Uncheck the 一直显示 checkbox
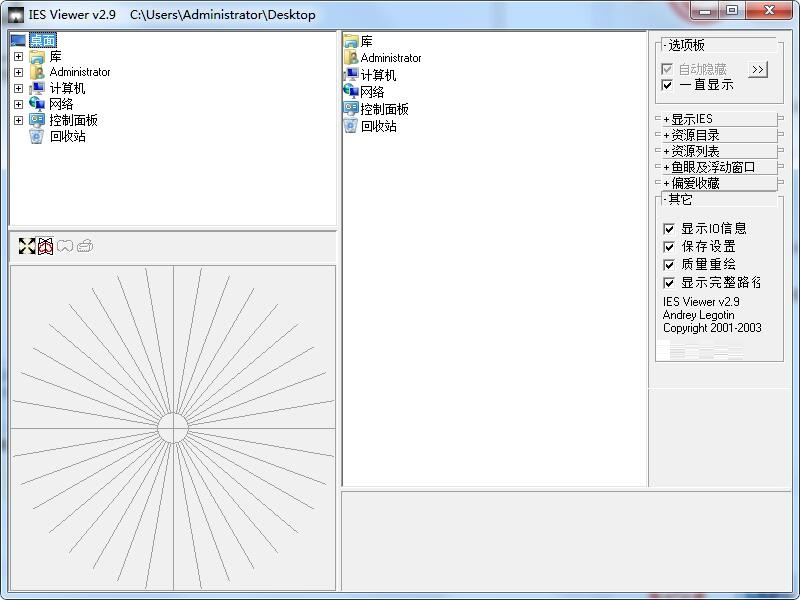The image size is (800, 600). pos(668,85)
